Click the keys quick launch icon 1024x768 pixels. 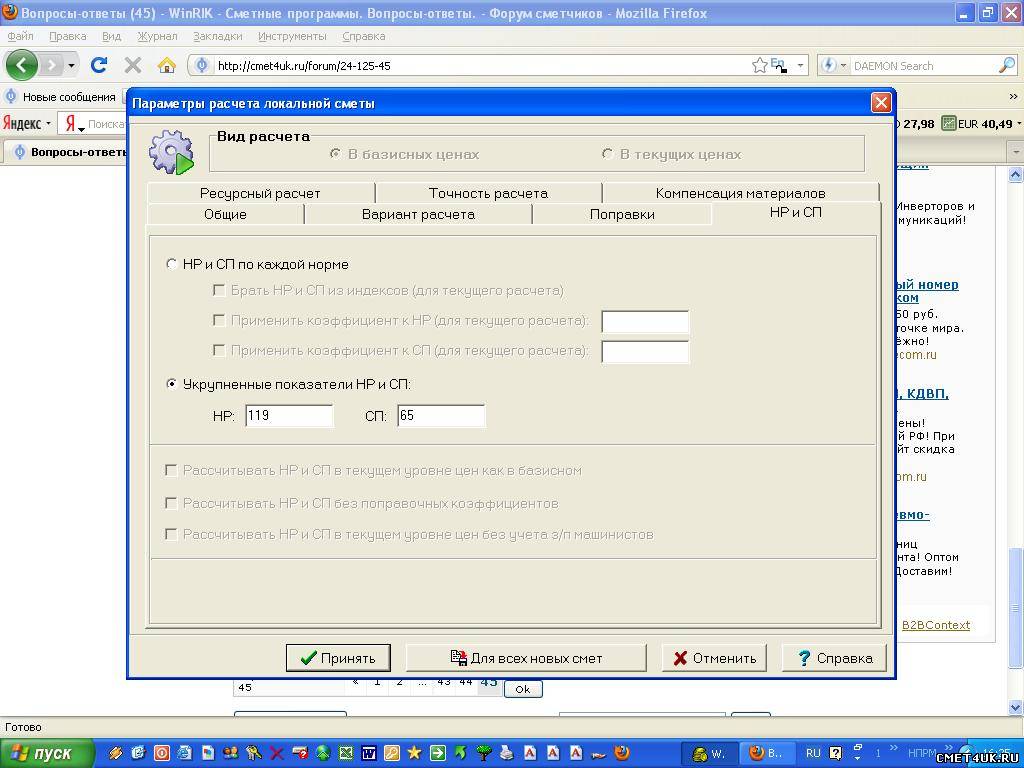(x=253, y=753)
